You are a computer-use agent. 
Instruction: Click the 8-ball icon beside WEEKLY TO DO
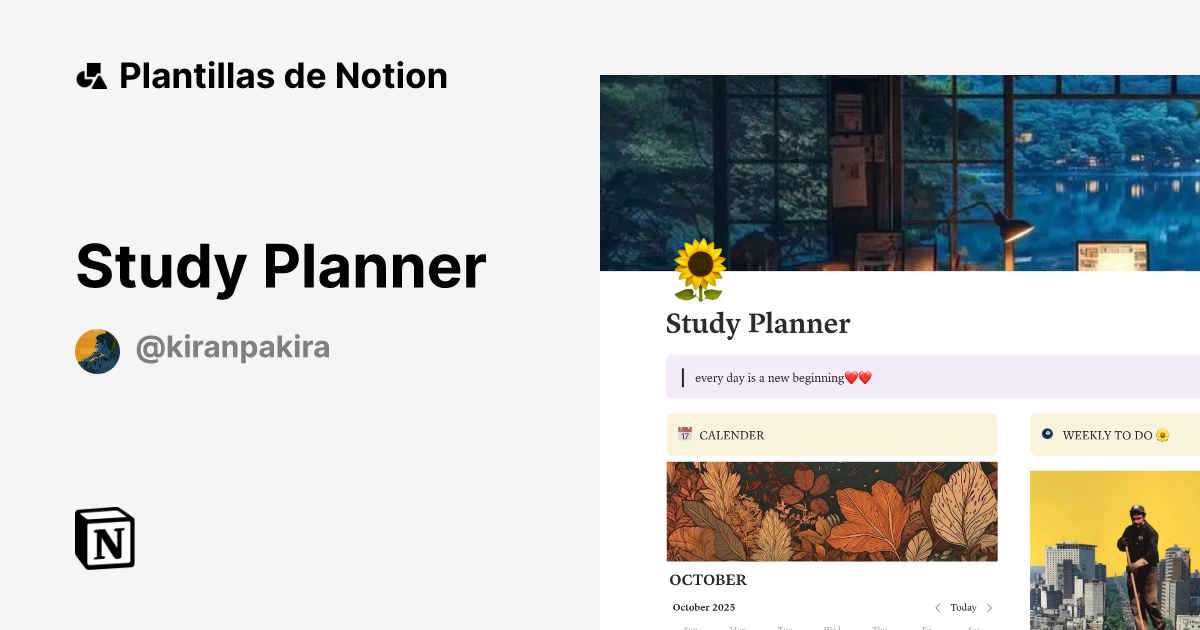(x=1046, y=434)
